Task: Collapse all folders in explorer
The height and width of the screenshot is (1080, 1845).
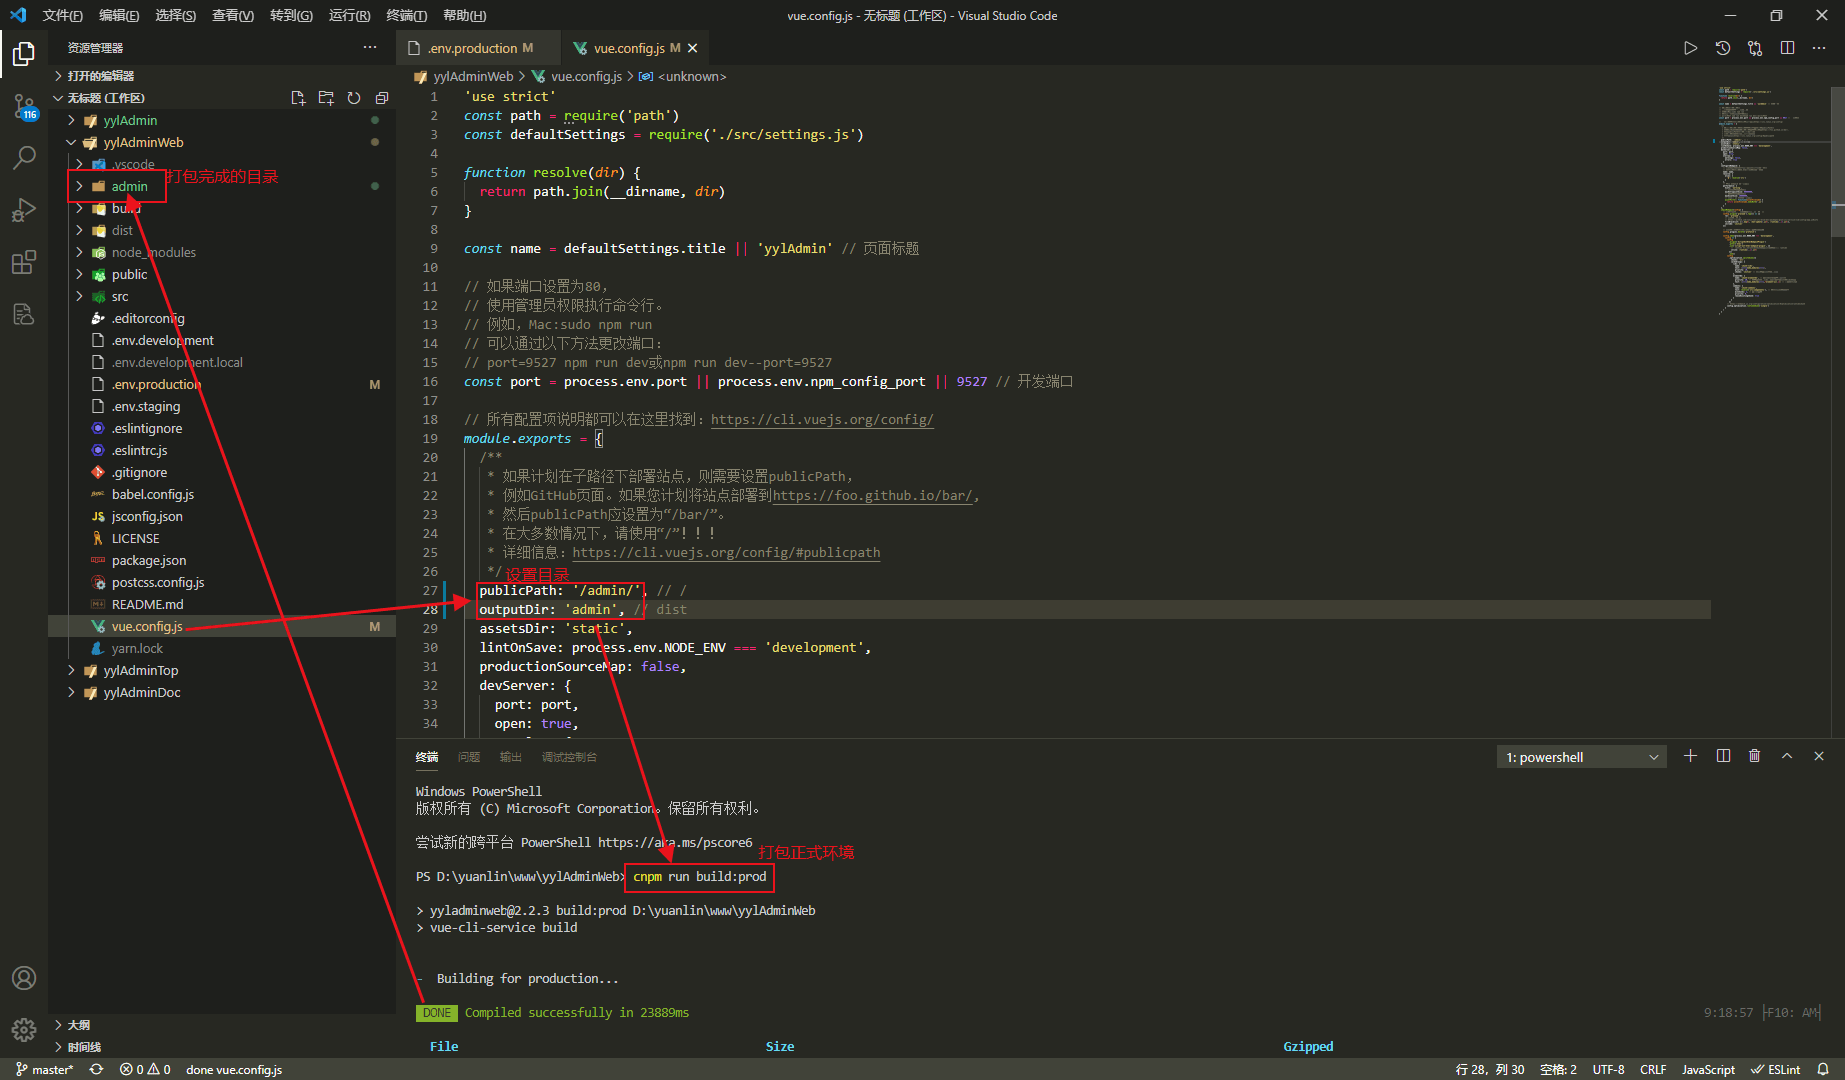Action: [382, 98]
